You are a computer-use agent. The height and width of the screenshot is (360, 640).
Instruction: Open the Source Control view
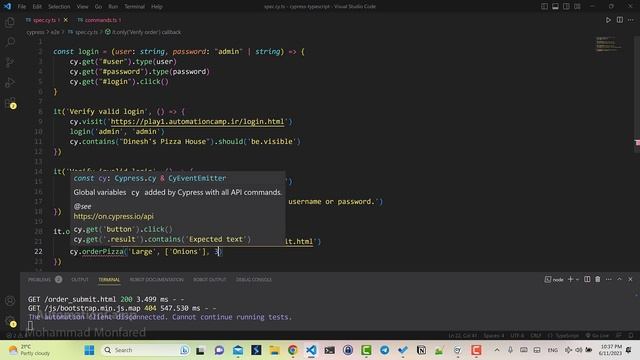point(10,62)
